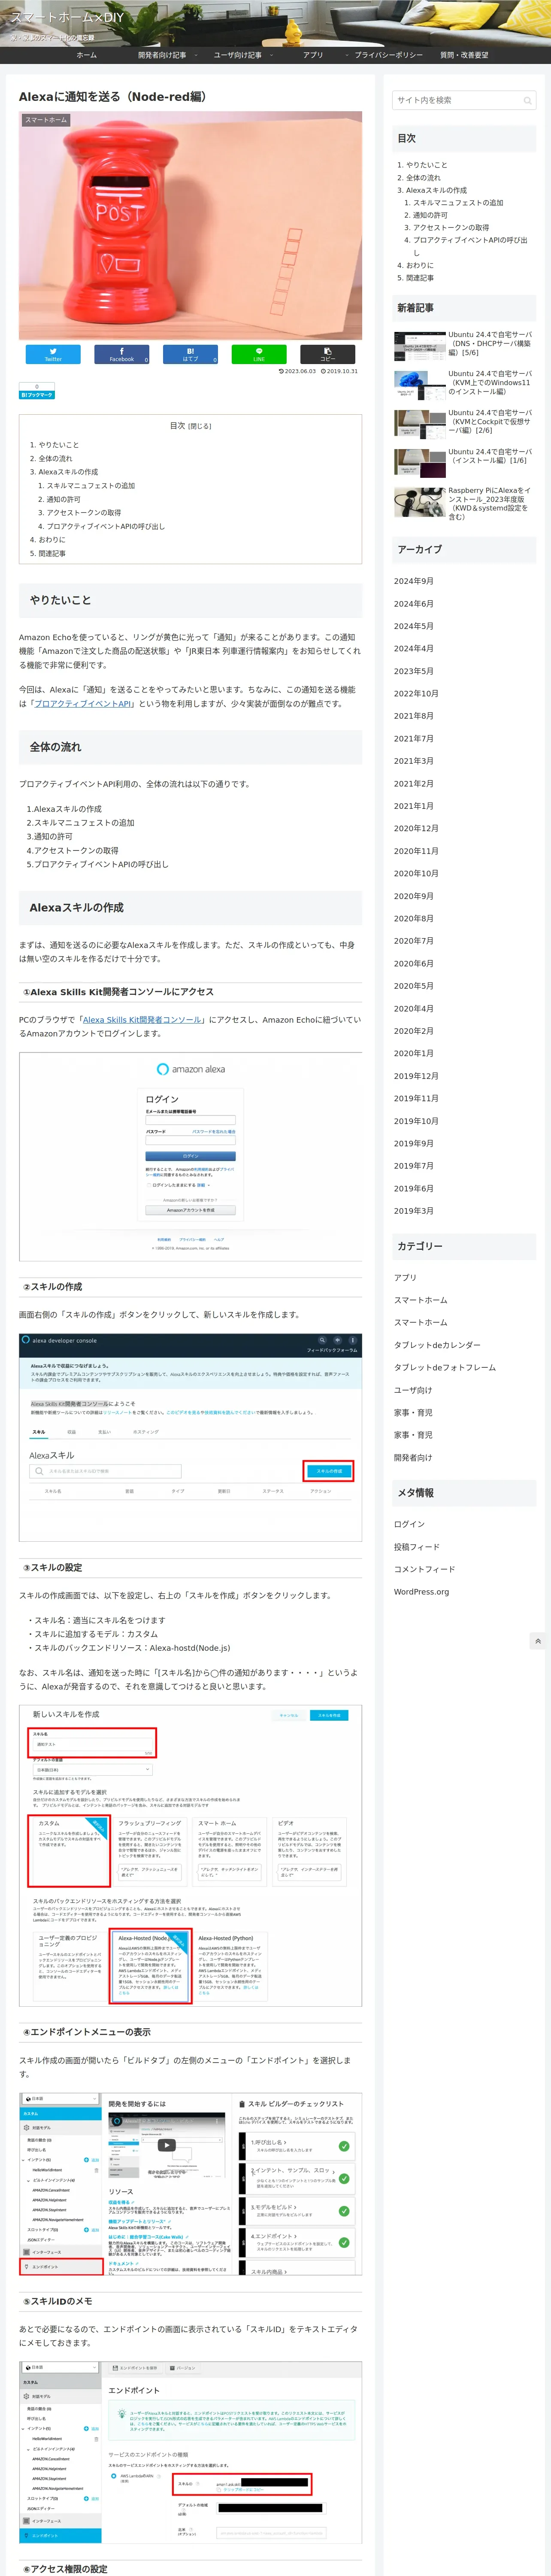Screen dimensions: 551x2576
Task: Open the WordPress.org link
Action: (x=421, y=1592)
